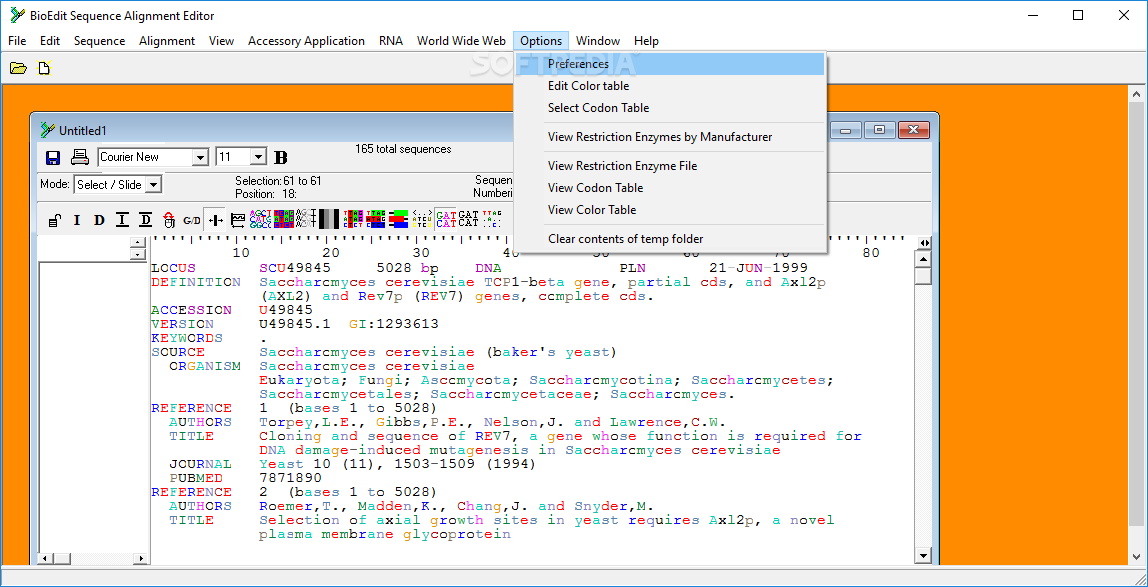Toggle bold font with the B button
The image size is (1148, 587).
coord(280,157)
